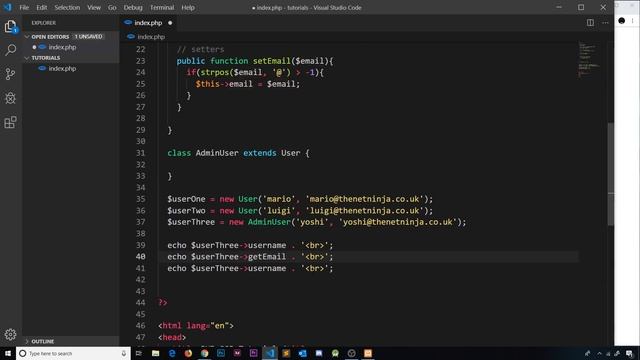Screen dimensions: 640x360
Task: Collapse the Tutorials folder section
Action: point(46,58)
